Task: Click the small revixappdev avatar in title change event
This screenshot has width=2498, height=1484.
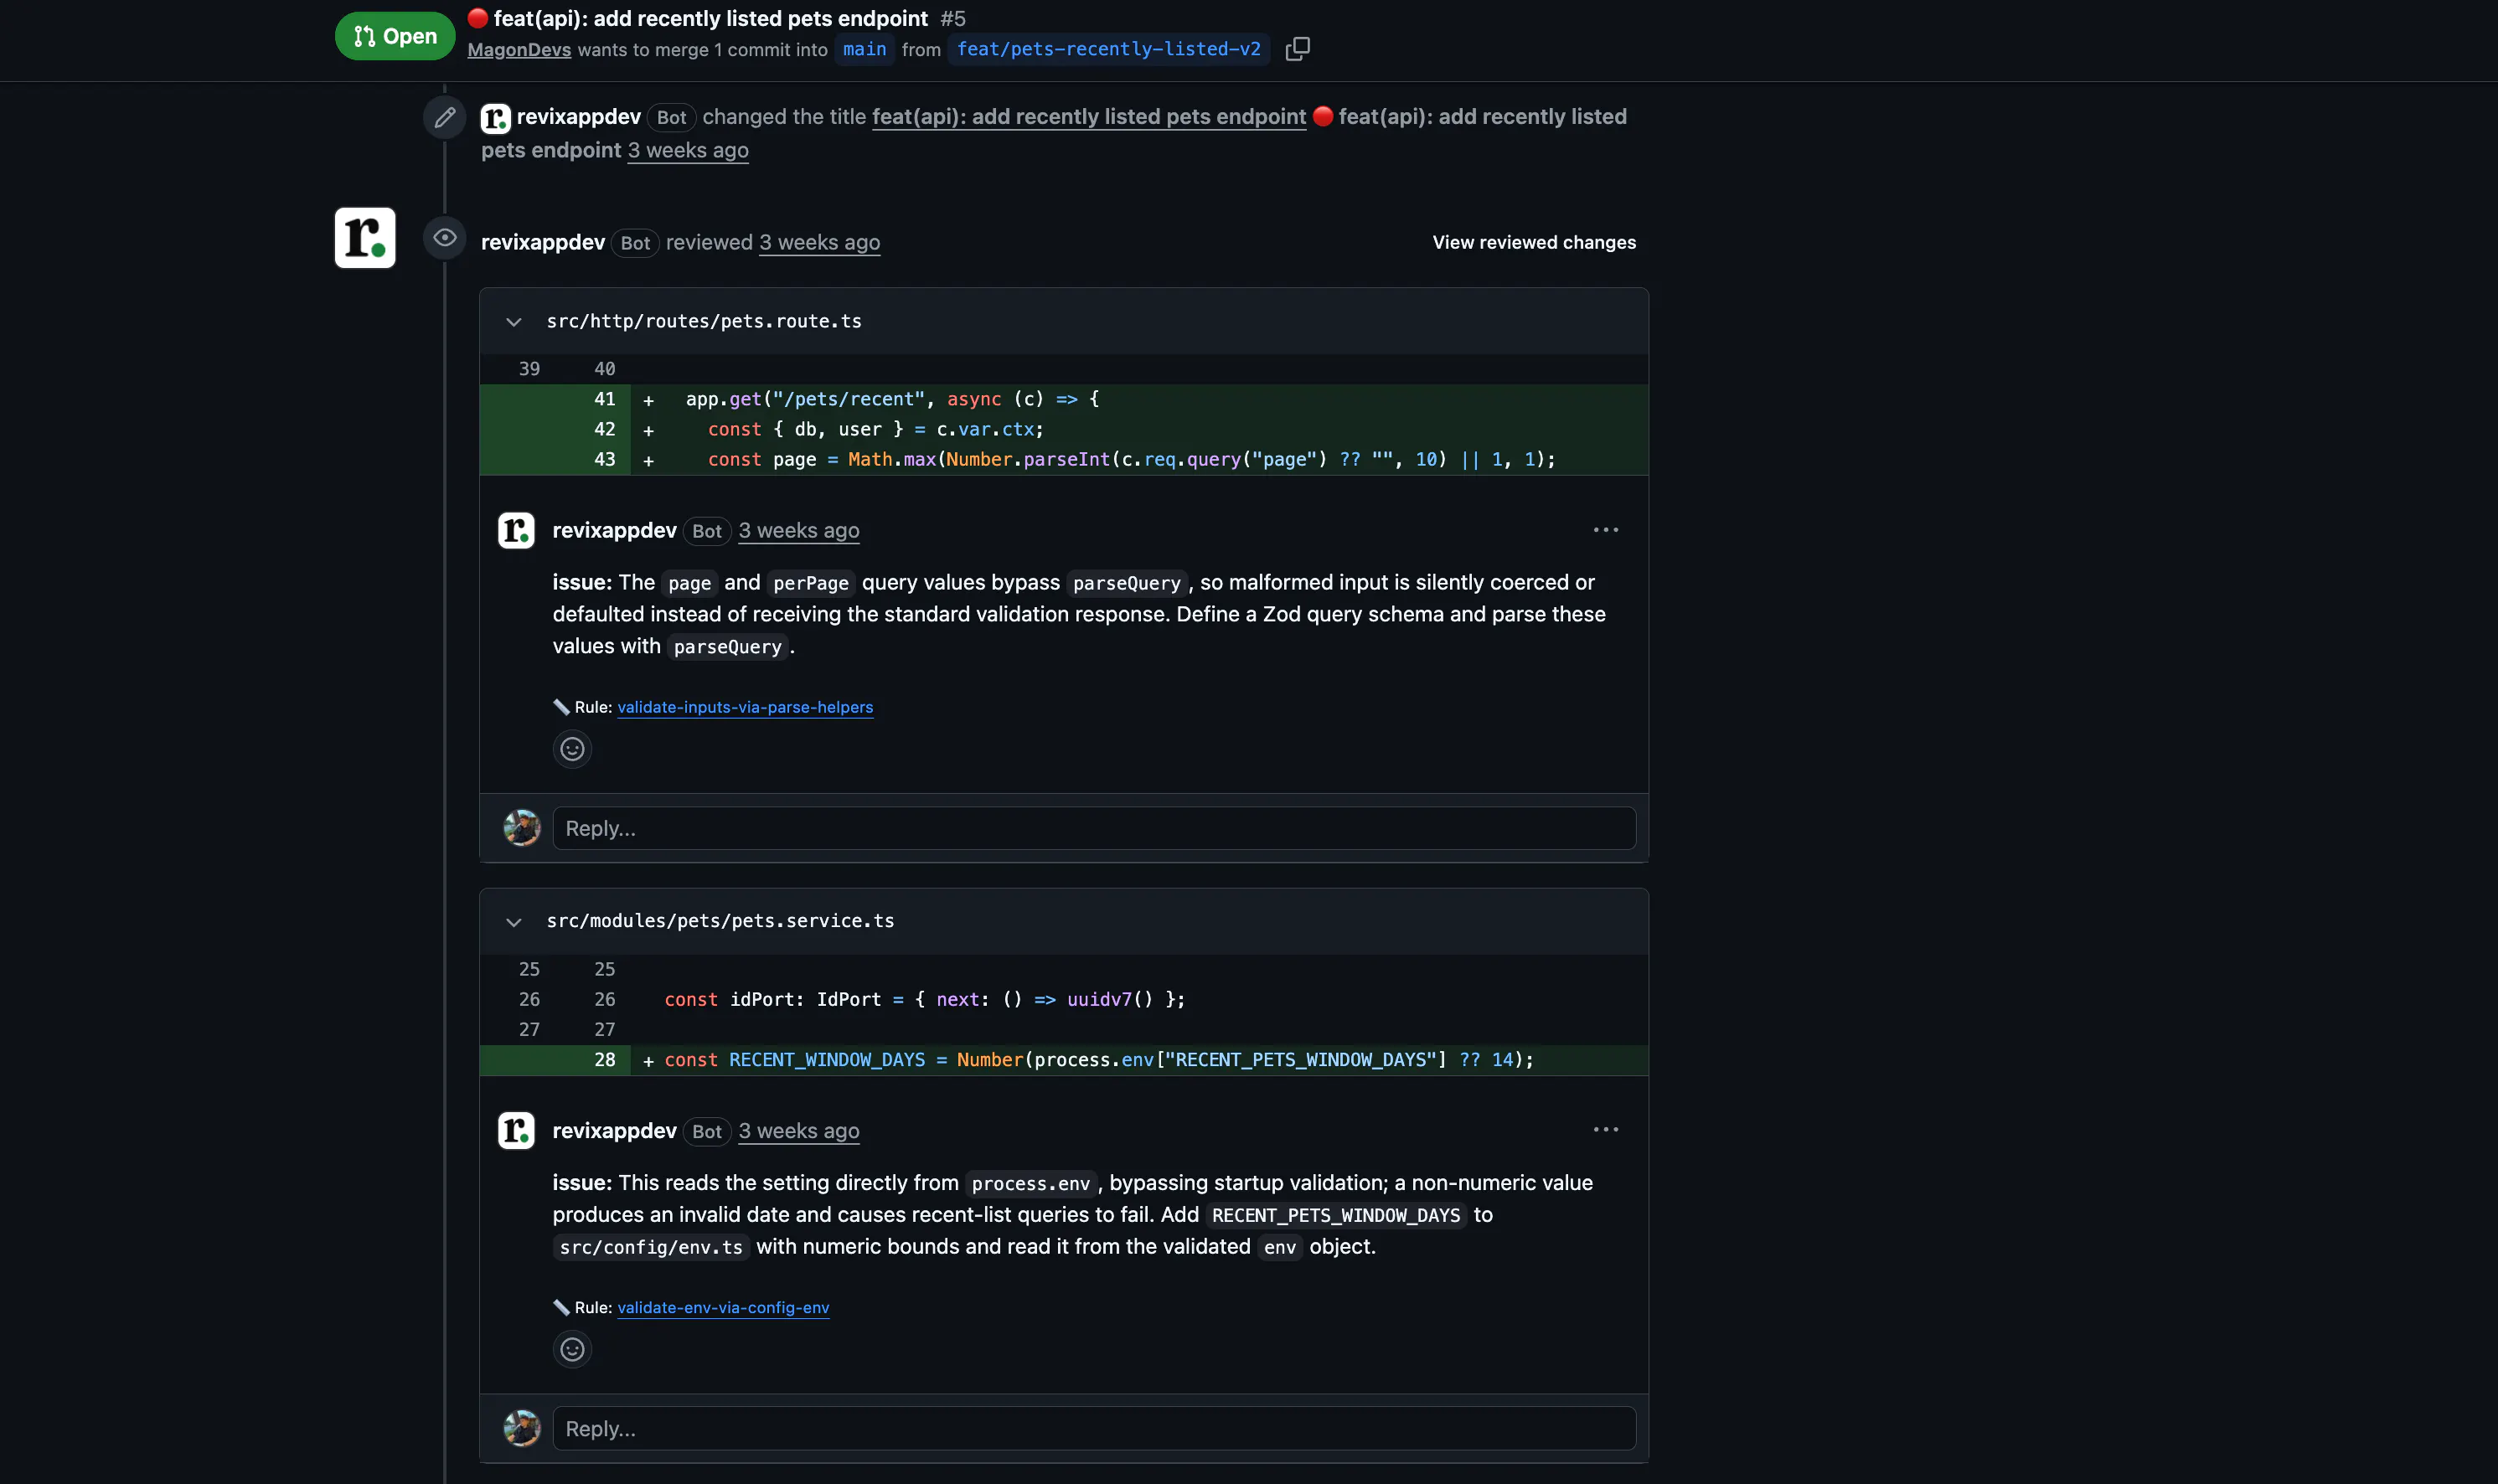Action: 496,118
